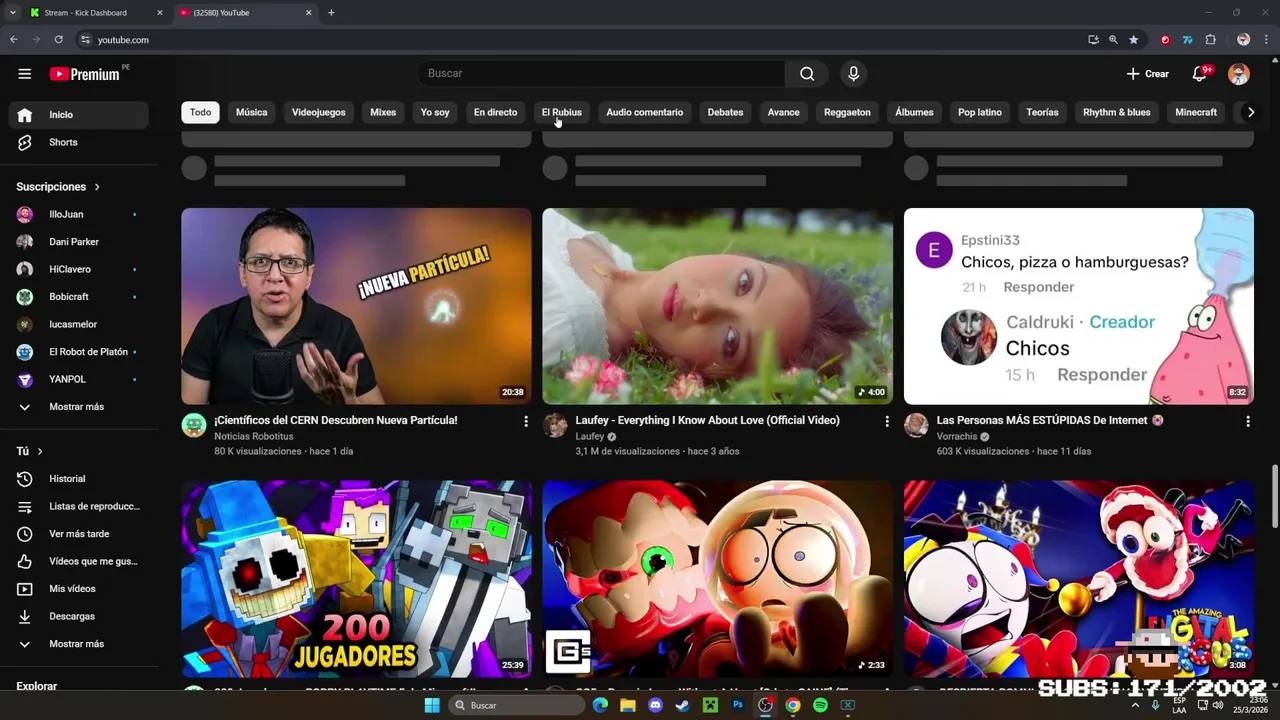Screen dimensions: 1280x720
Task: Reload the page
Action: pos(58,40)
